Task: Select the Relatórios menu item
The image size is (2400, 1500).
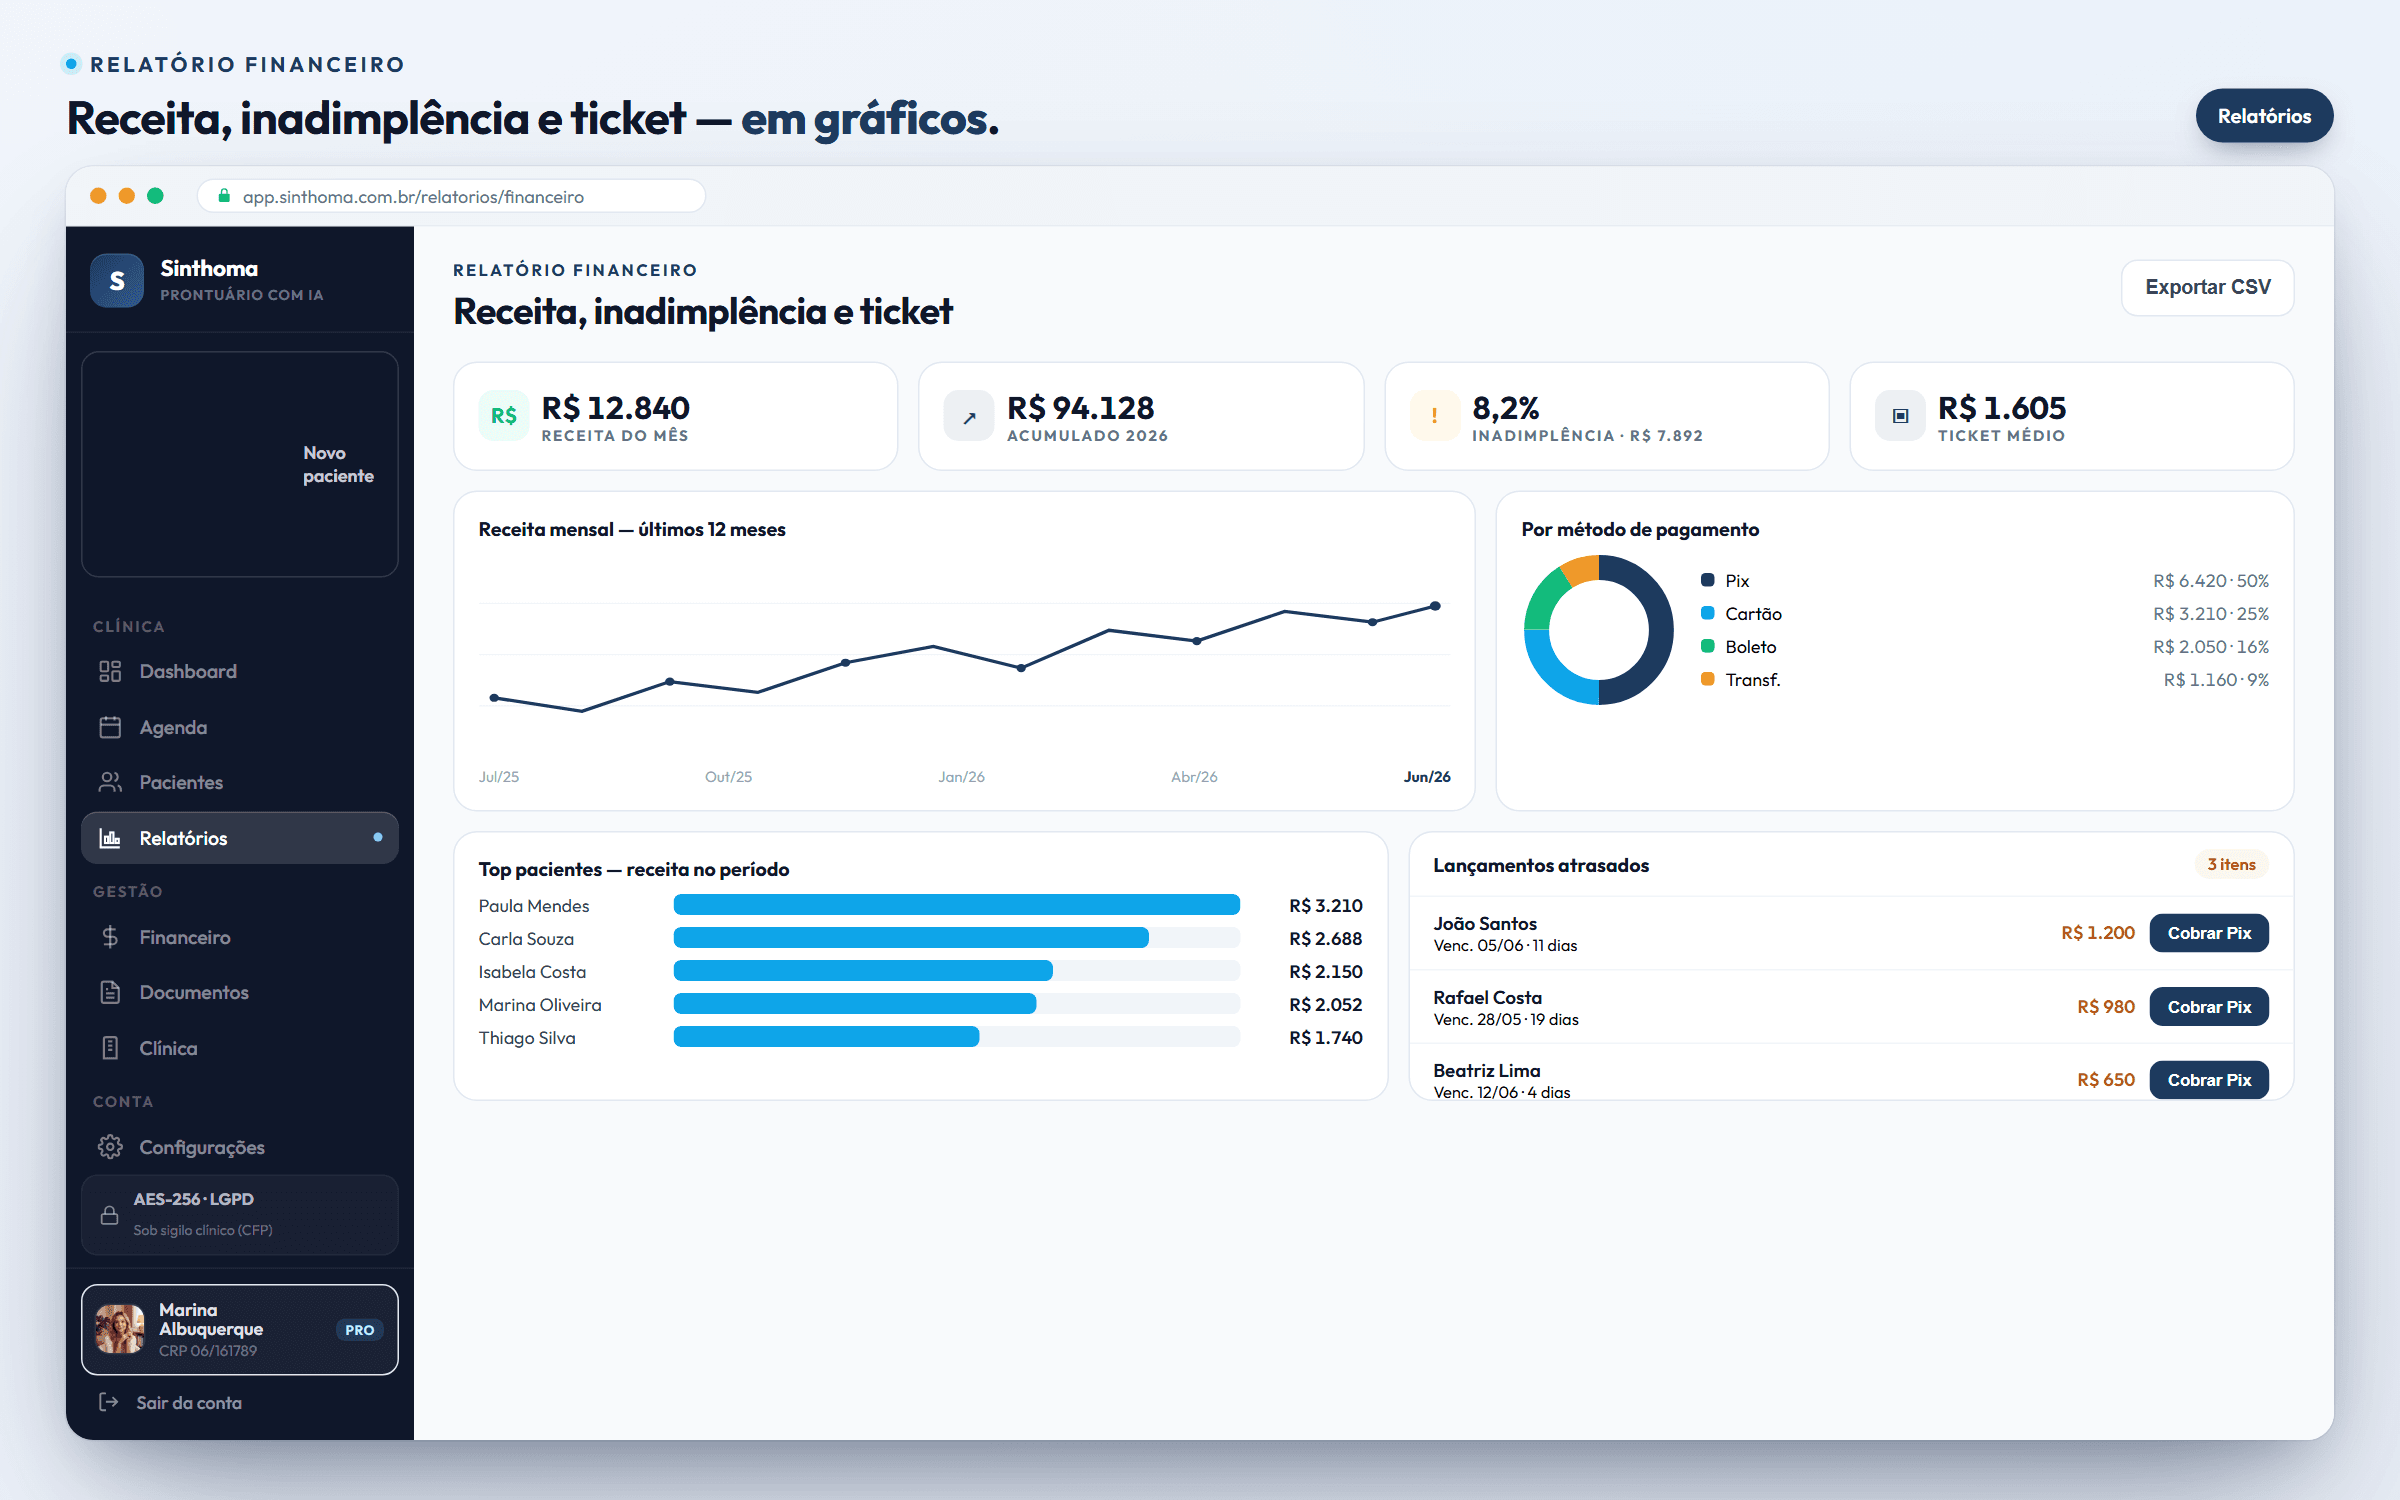Action: pyautogui.click(x=240, y=838)
